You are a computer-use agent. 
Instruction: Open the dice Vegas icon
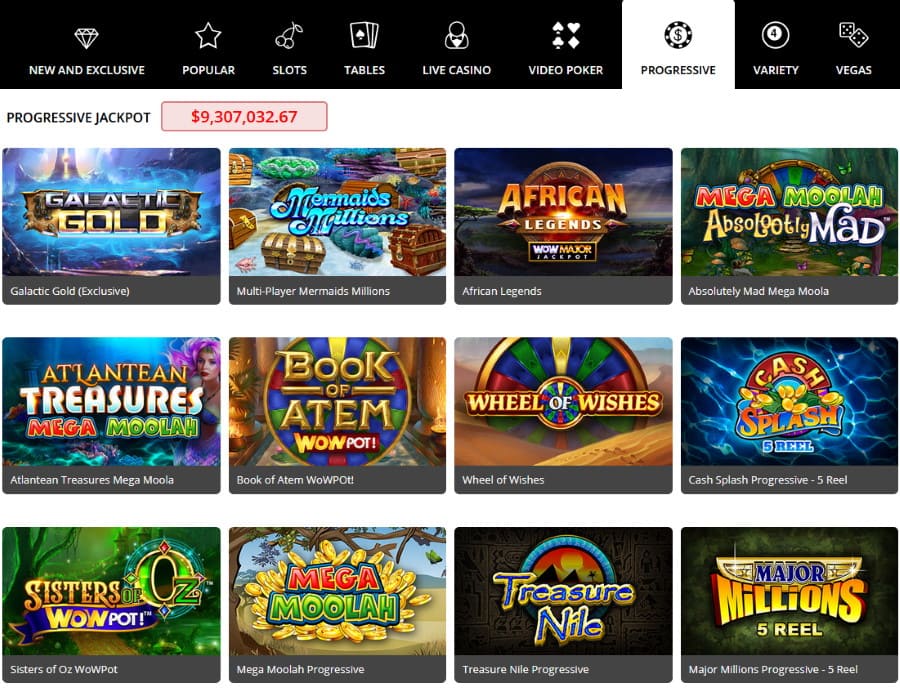[854, 35]
